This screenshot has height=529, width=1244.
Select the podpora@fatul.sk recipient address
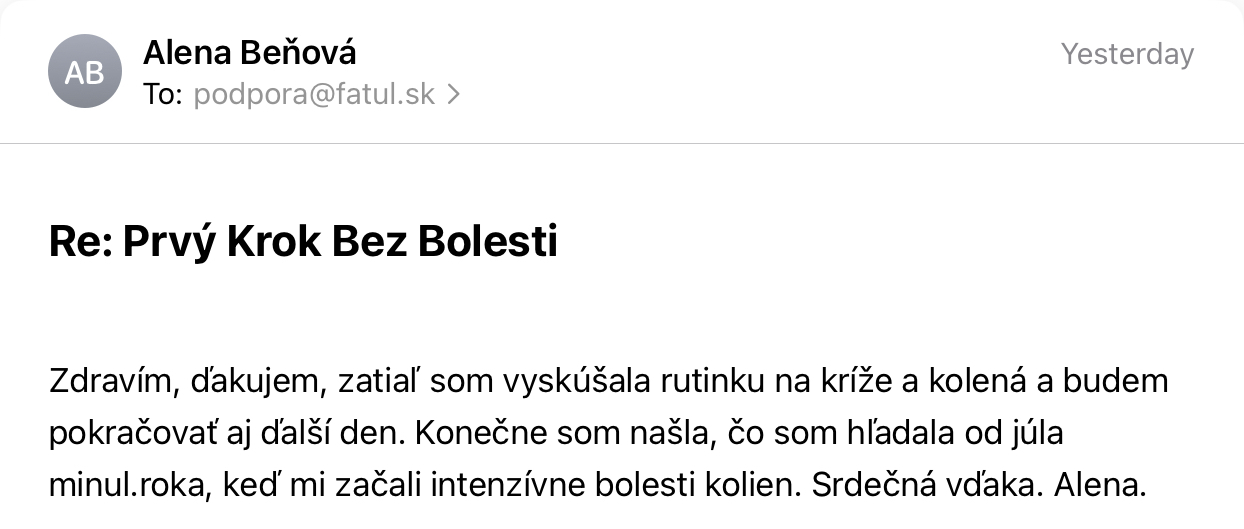(x=314, y=95)
